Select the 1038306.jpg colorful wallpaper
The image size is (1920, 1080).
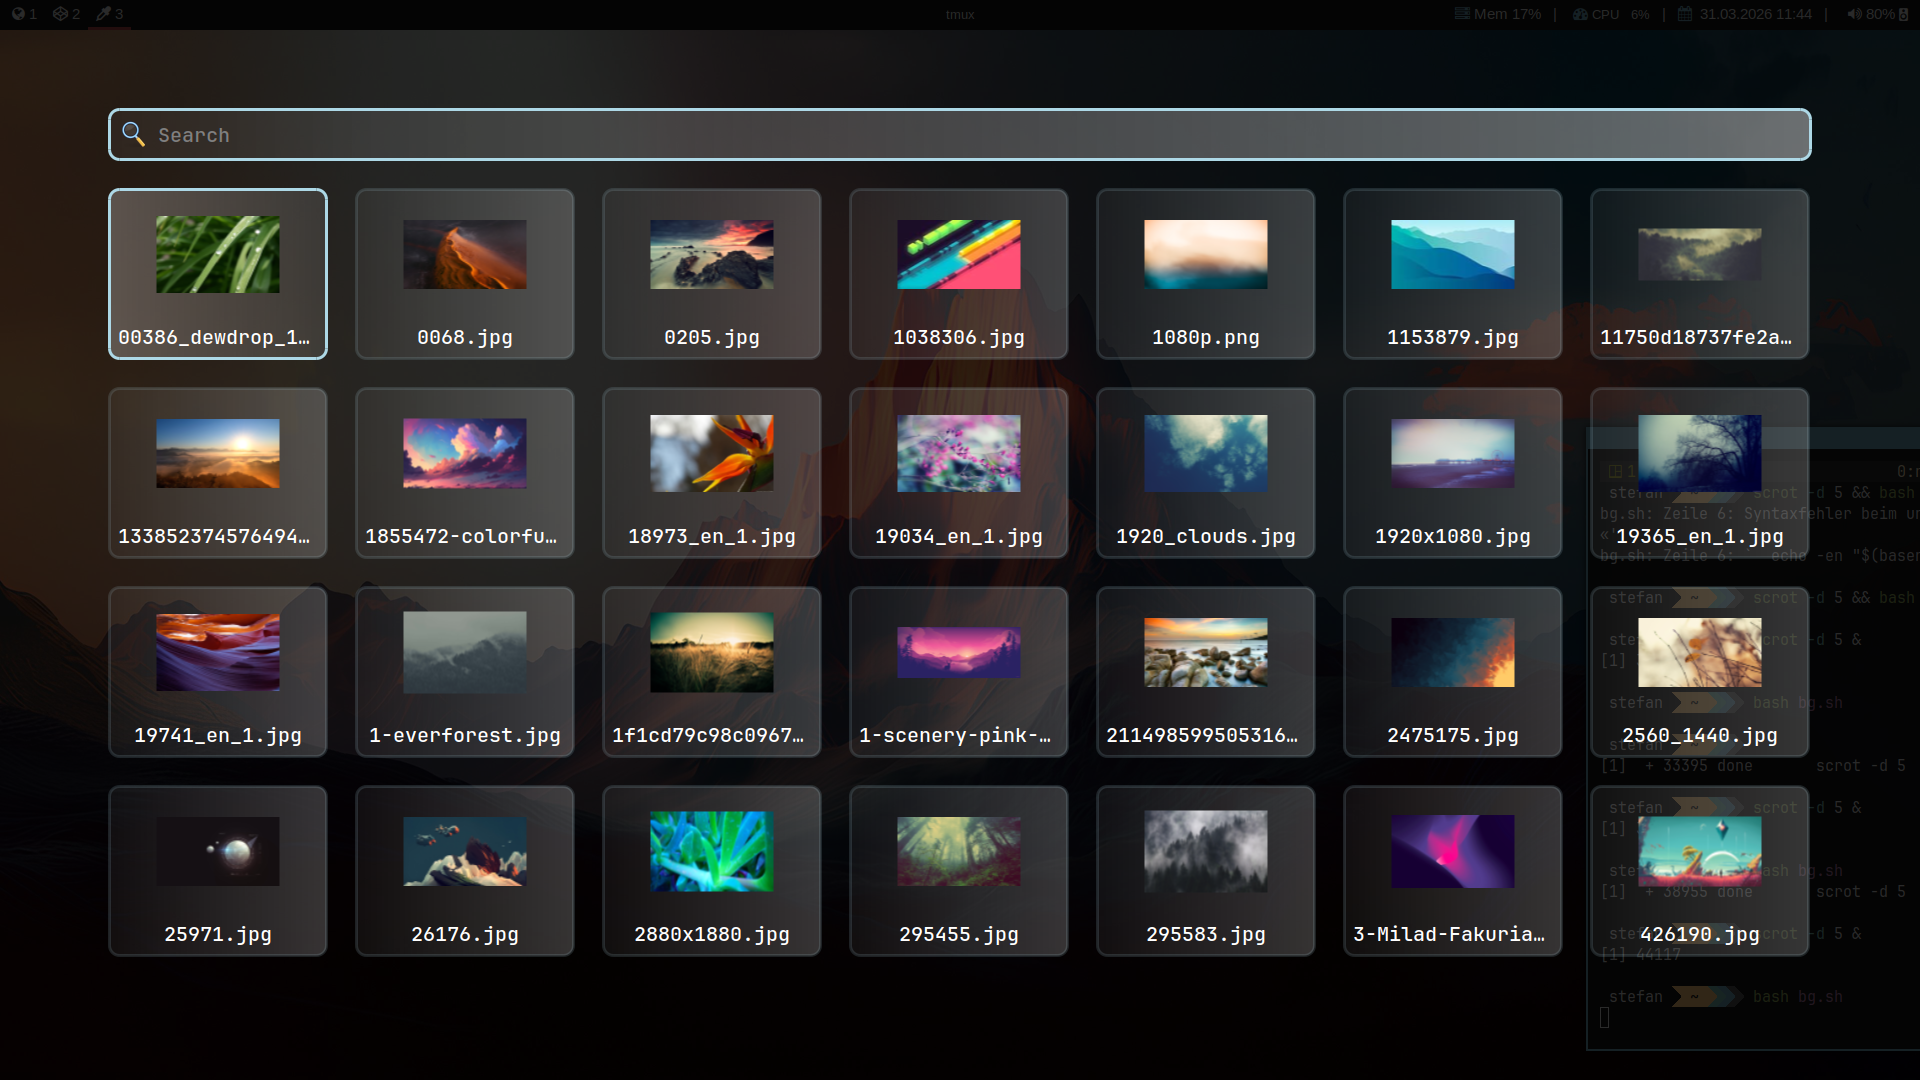click(959, 274)
